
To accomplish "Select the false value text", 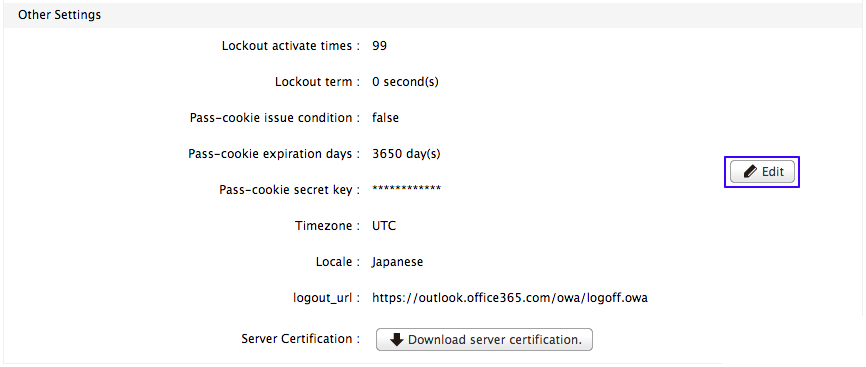I will coord(386,118).
